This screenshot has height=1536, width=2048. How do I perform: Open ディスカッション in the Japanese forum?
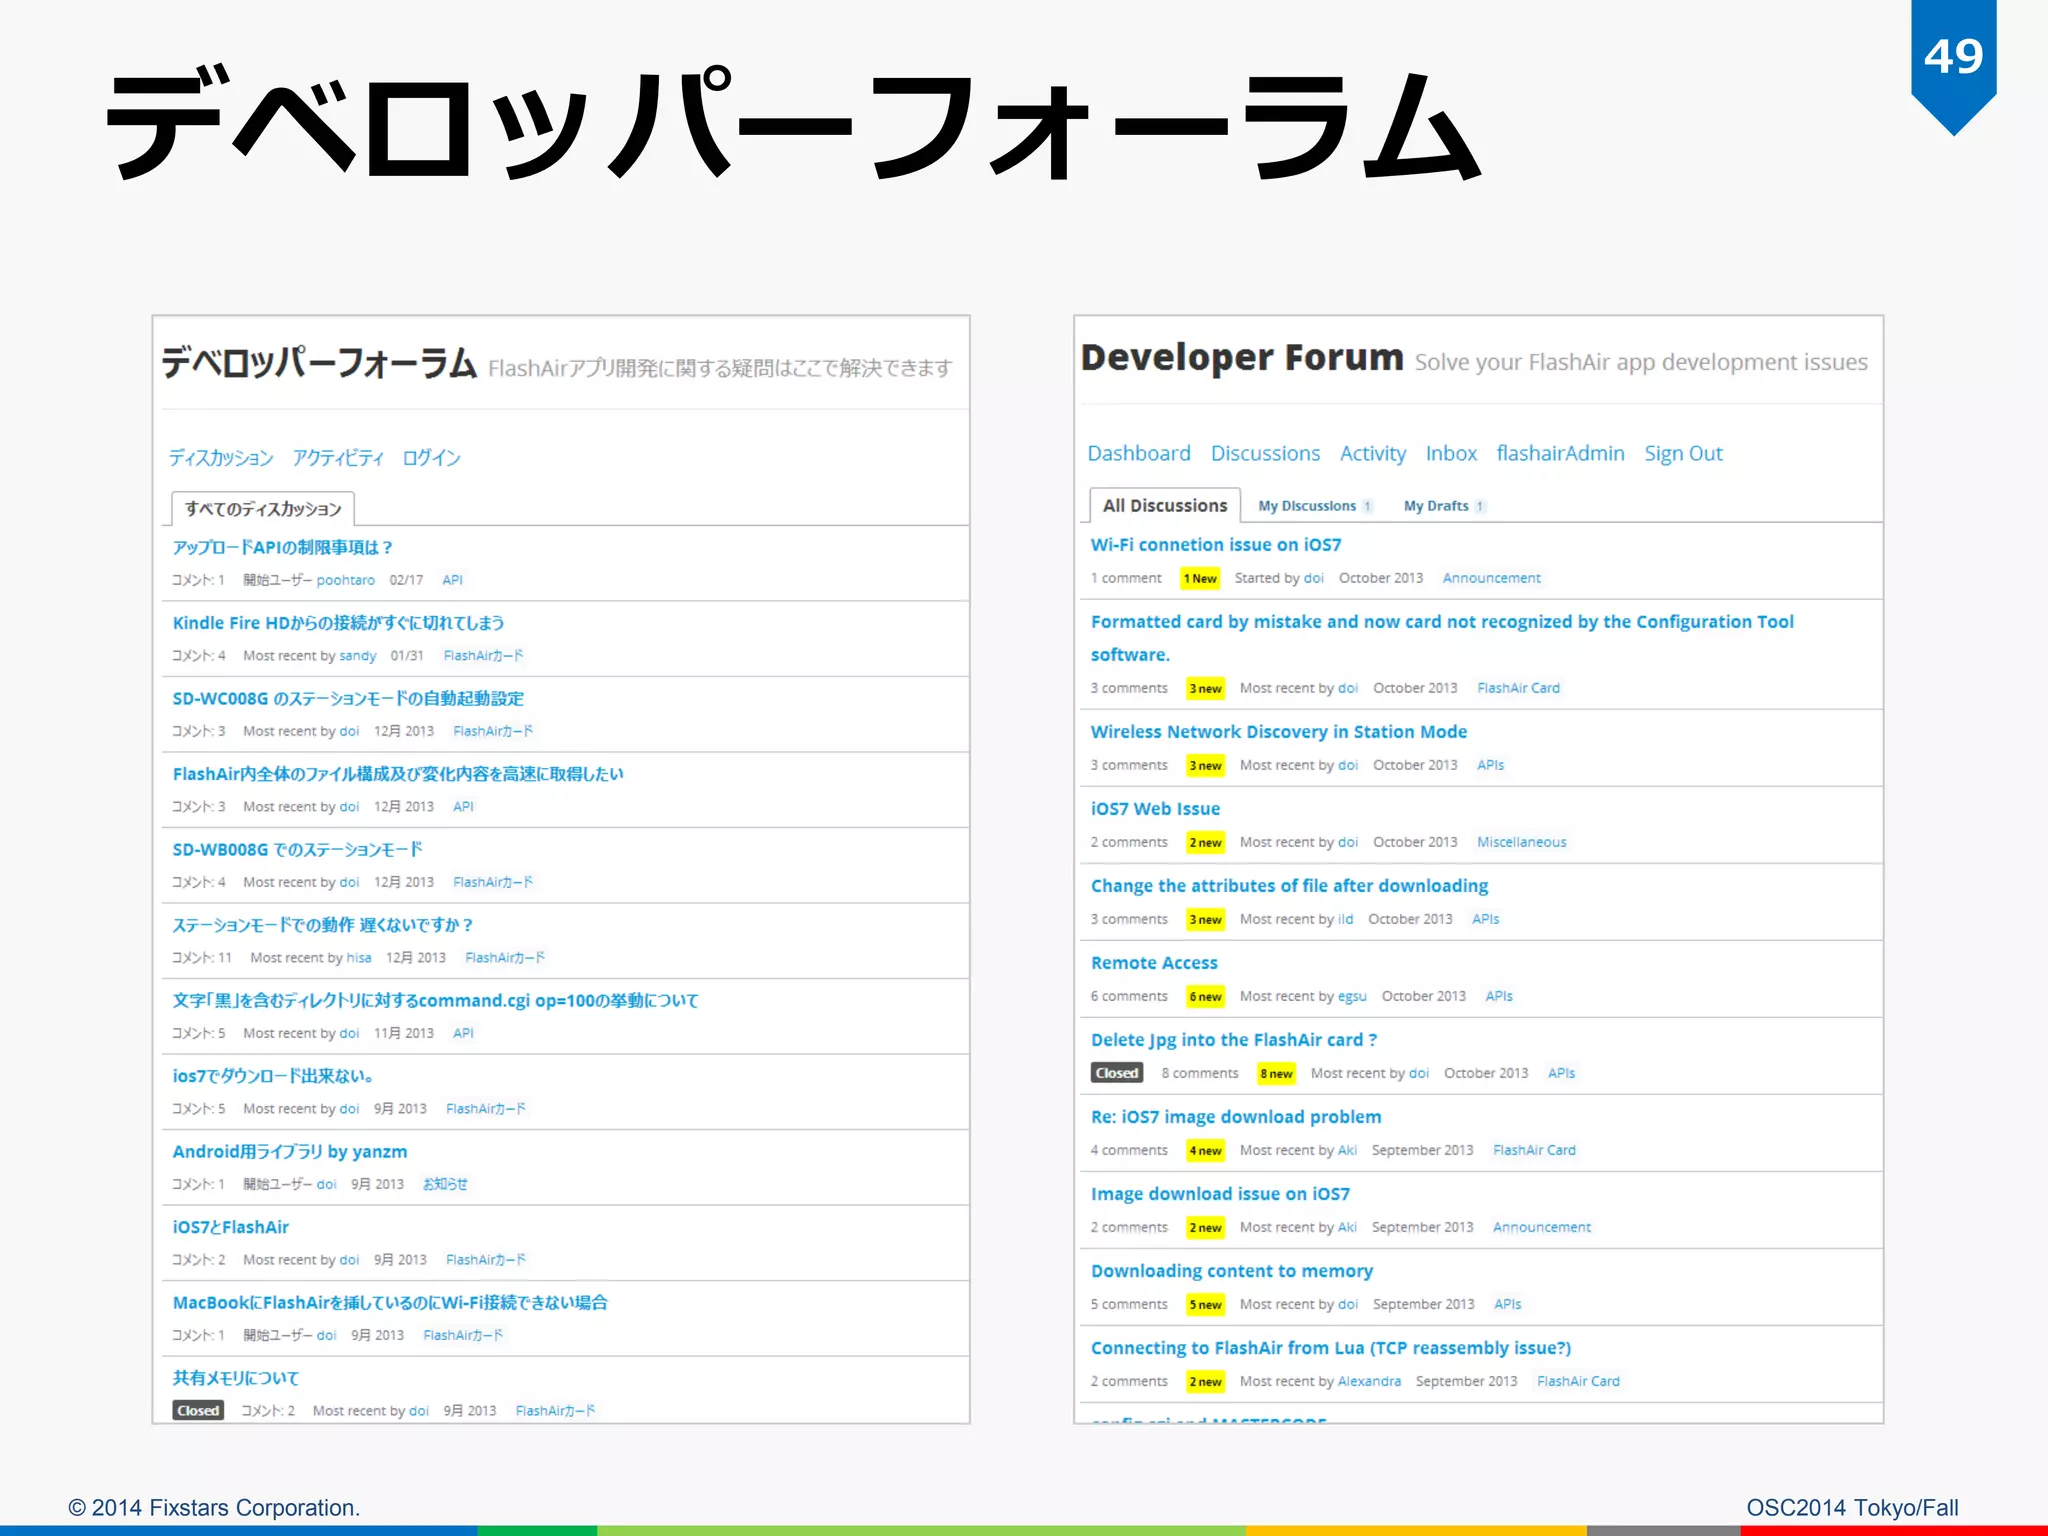pyautogui.click(x=221, y=457)
